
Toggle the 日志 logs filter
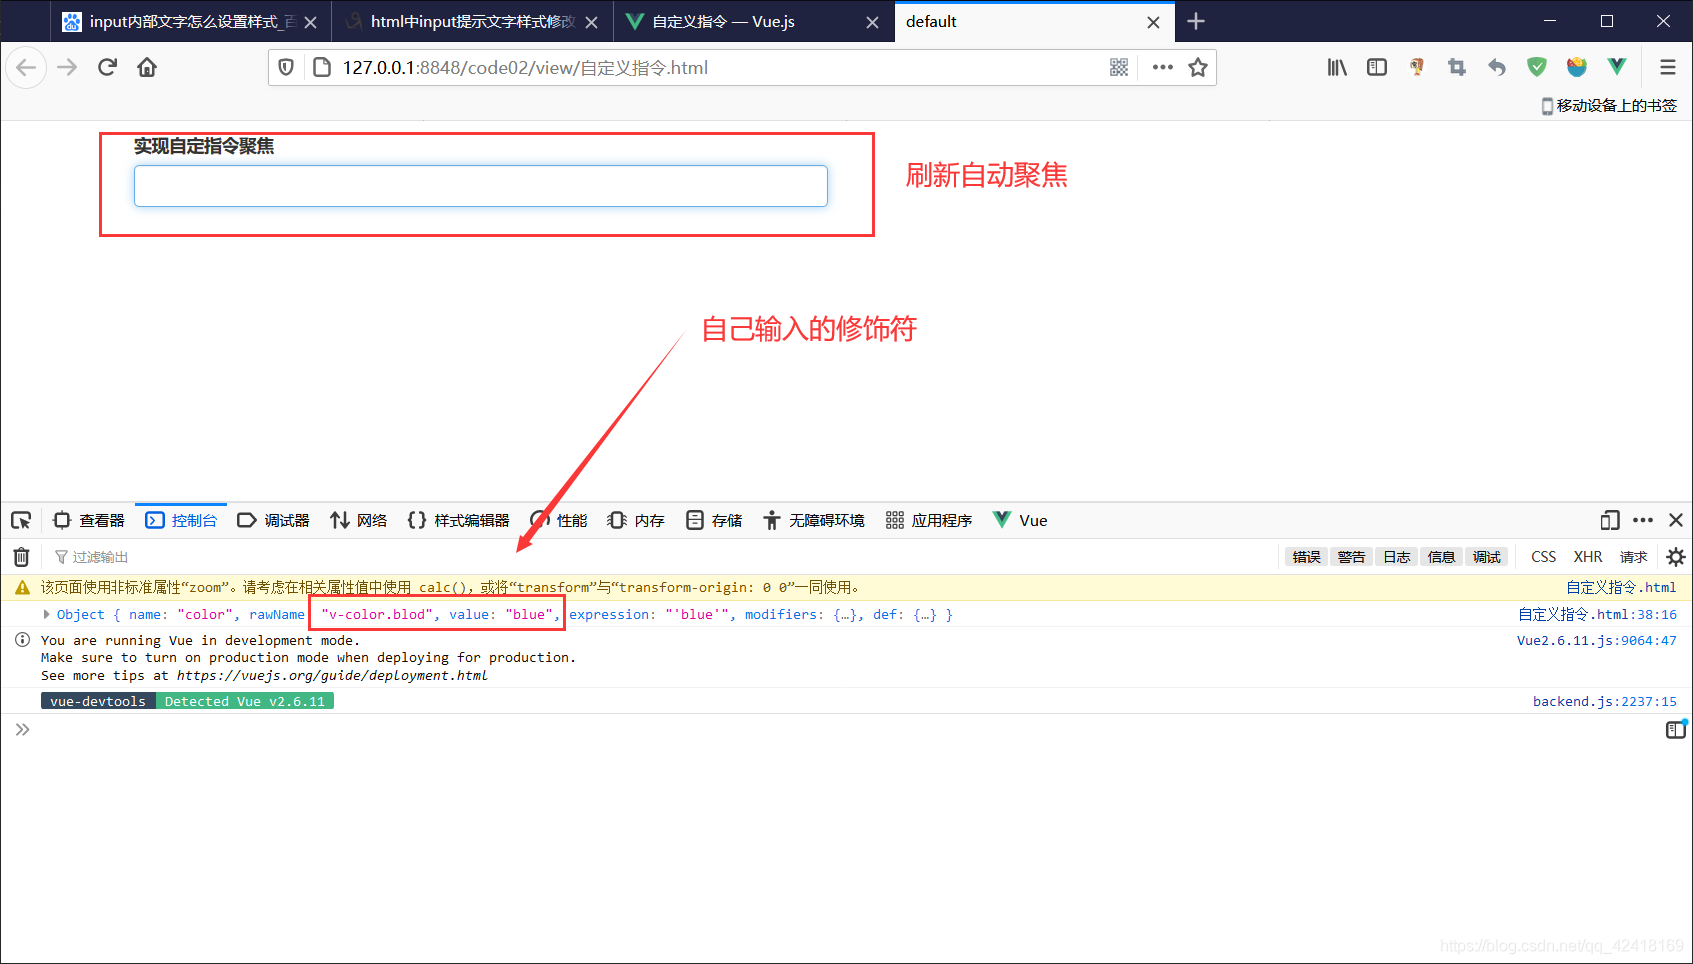1396,557
